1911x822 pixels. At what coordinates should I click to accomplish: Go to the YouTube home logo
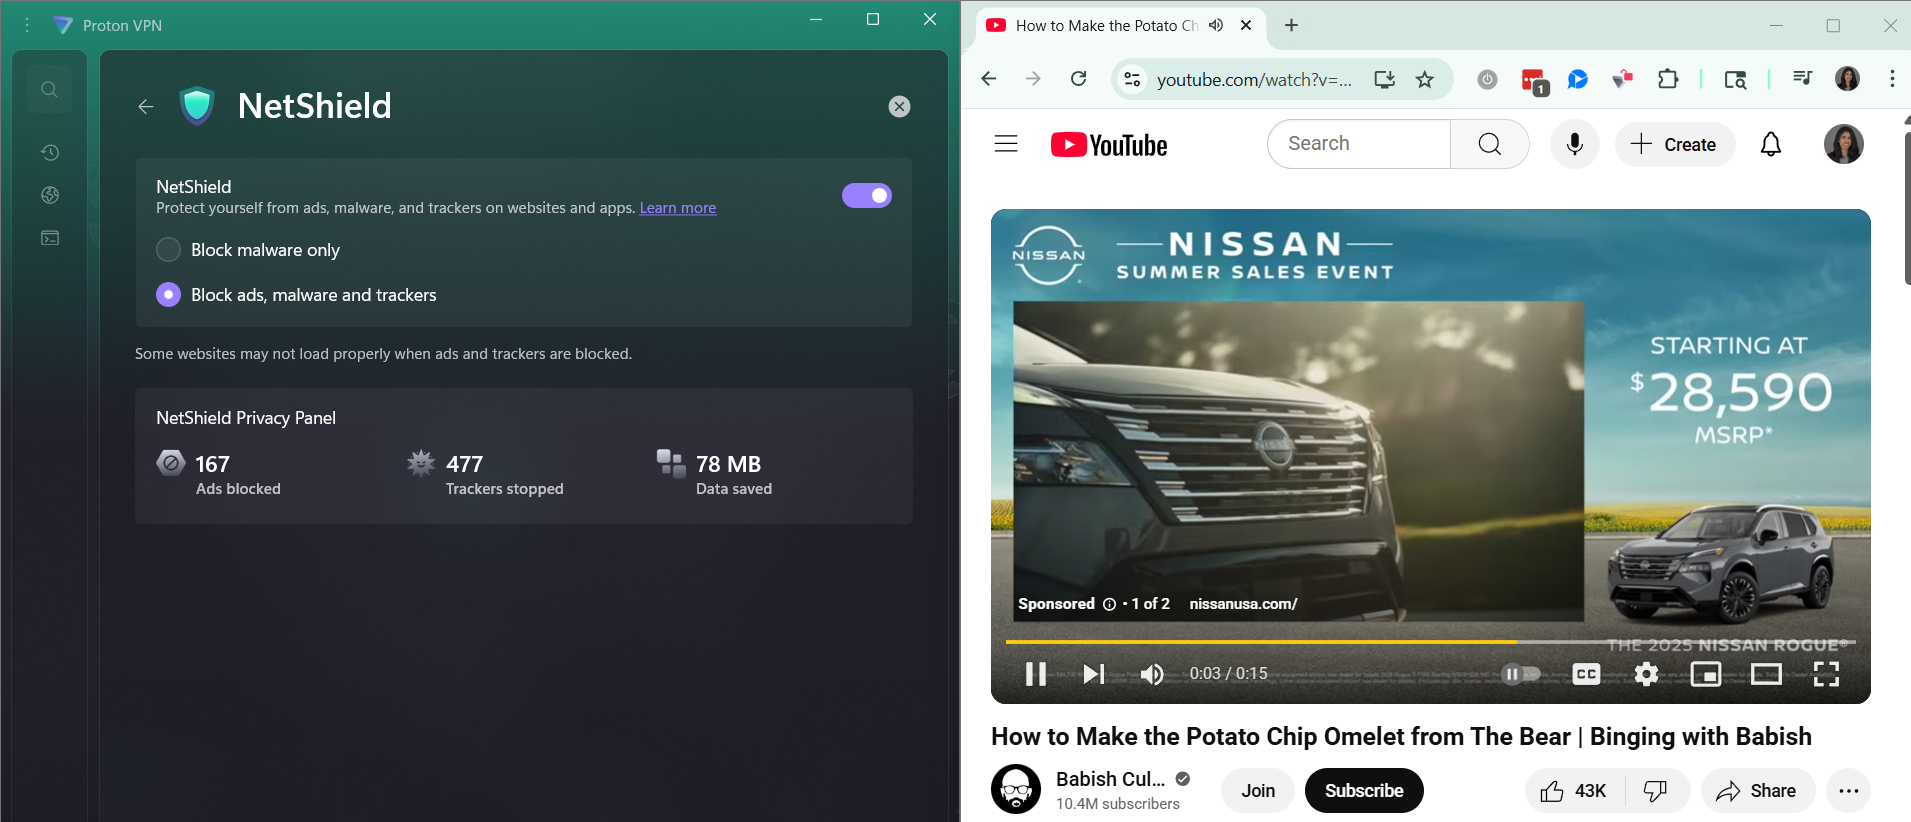click(x=1109, y=145)
